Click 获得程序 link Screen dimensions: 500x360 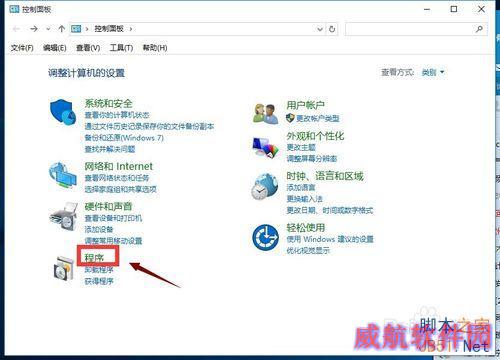tap(99, 281)
